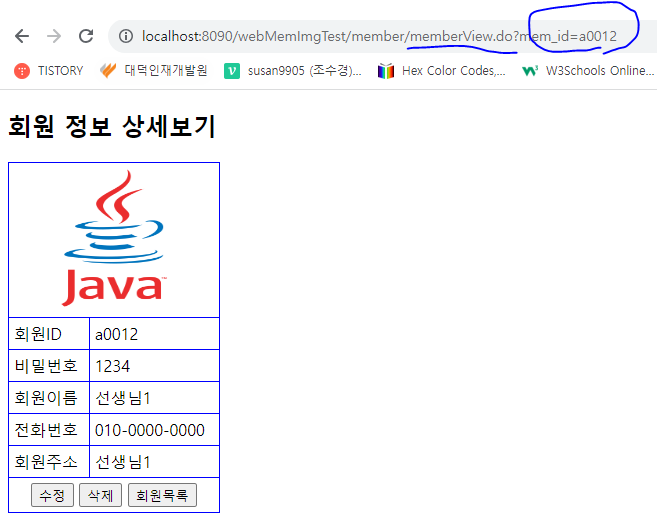Click the 수정 button
This screenshot has width=657, height=532.
coord(52,495)
